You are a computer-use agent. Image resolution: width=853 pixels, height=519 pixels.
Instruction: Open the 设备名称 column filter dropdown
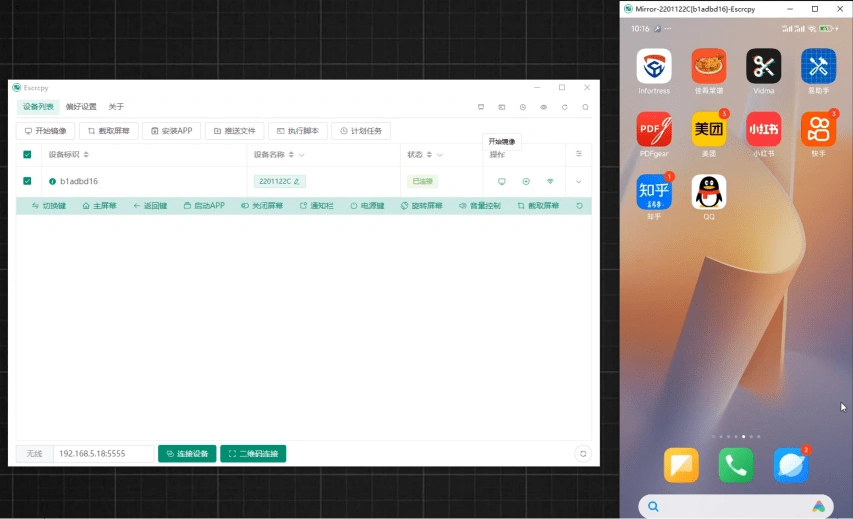tap(301, 155)
